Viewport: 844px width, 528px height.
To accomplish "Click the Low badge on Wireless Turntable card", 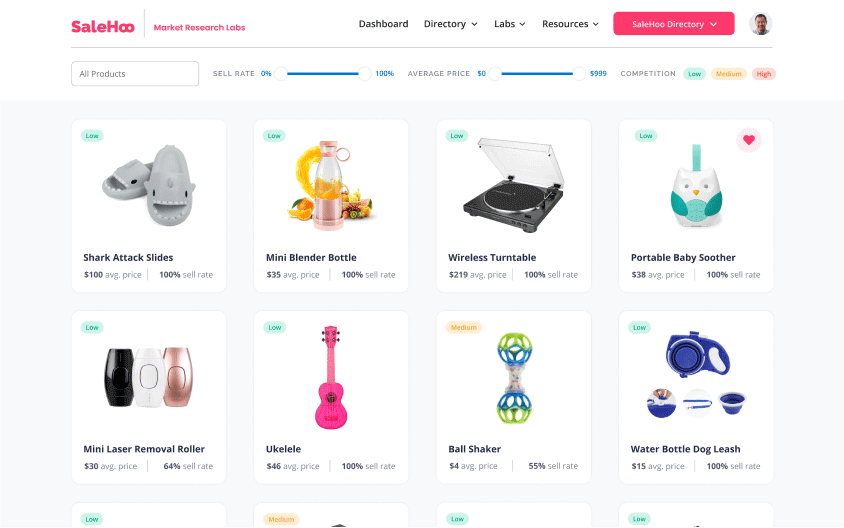I will coord(457,136).
